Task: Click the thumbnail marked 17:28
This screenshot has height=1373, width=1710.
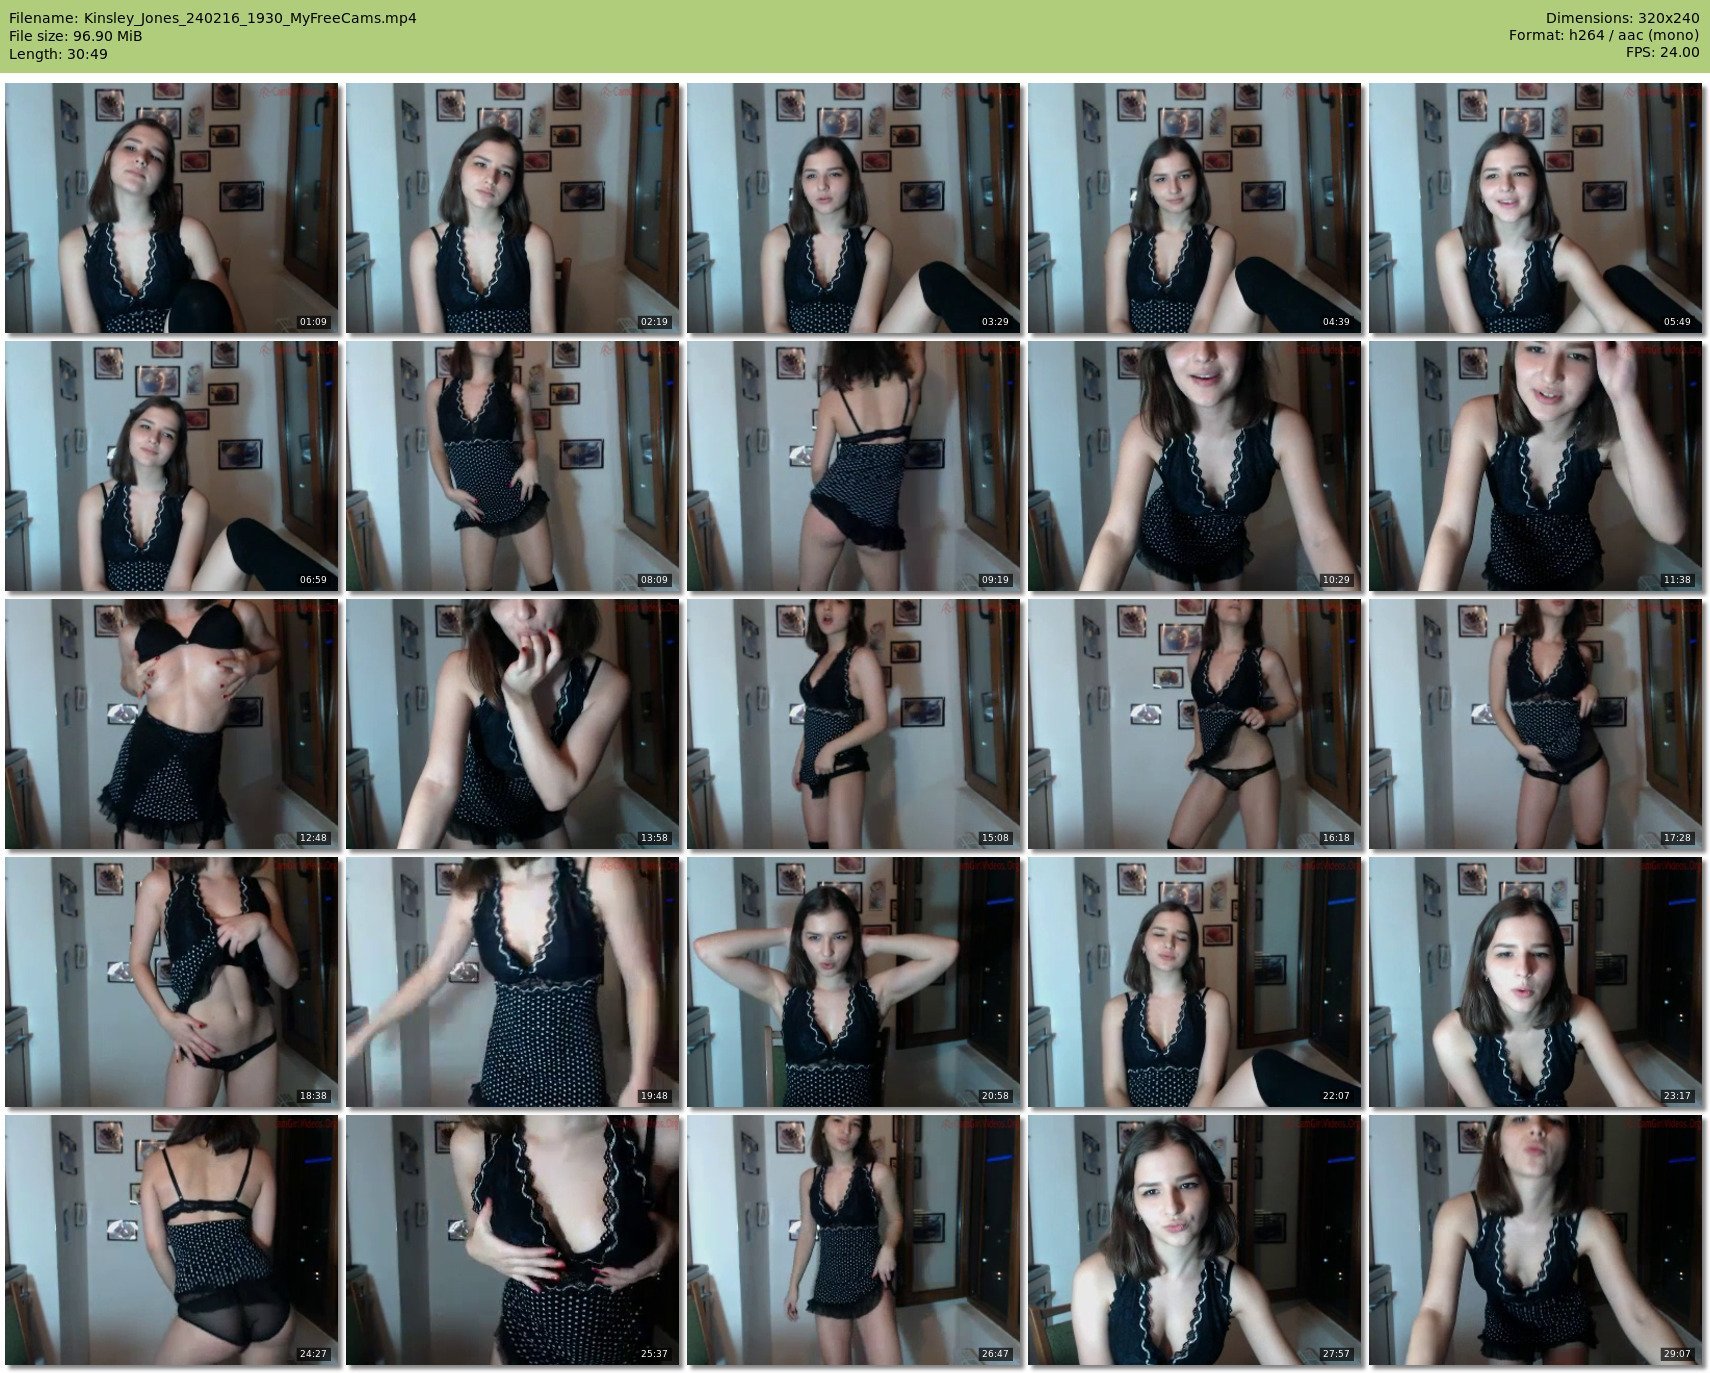Action: (x=1536, y=724)
